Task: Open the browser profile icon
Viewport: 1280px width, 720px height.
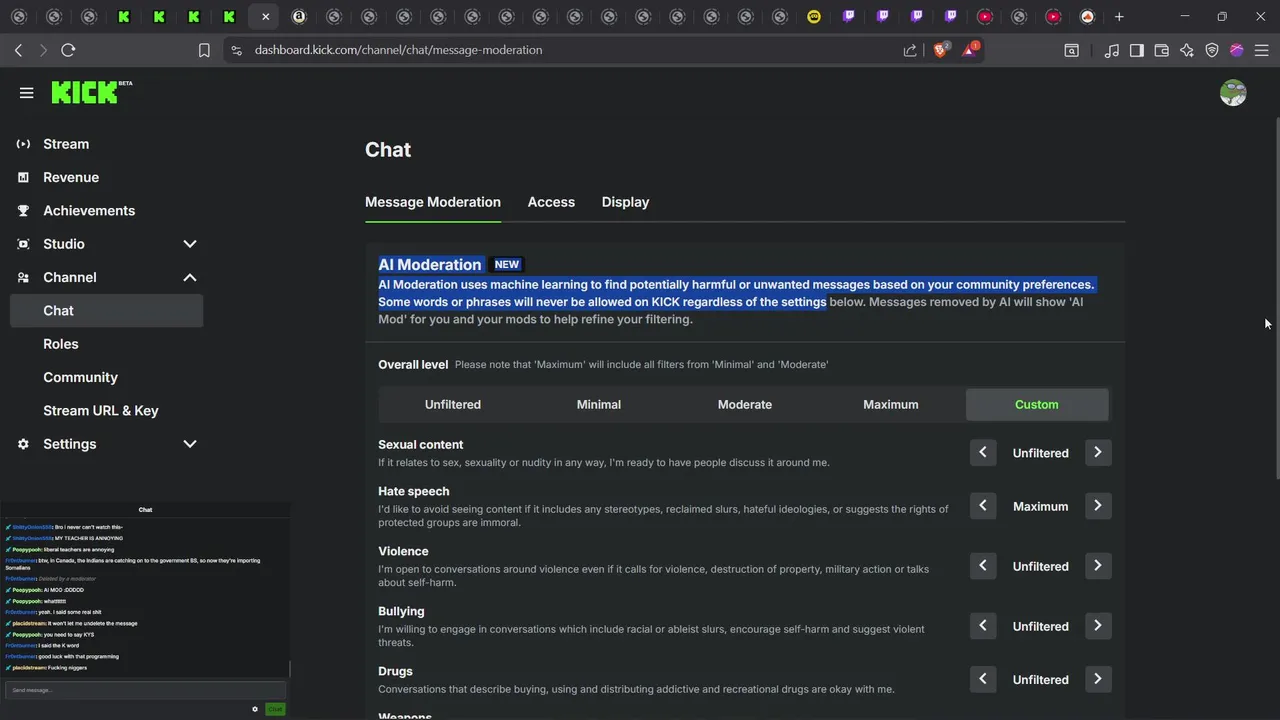Action: 1237,50
